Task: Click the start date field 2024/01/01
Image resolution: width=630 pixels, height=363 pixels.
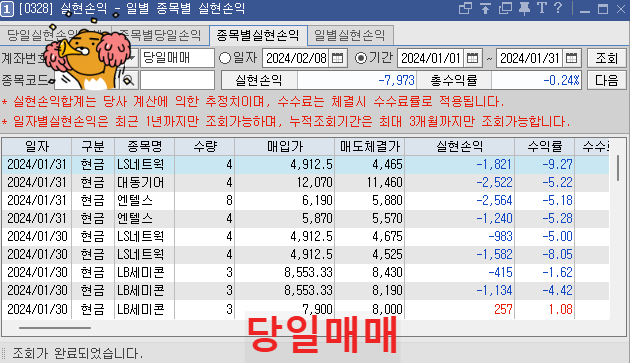Action: (431, 58)
